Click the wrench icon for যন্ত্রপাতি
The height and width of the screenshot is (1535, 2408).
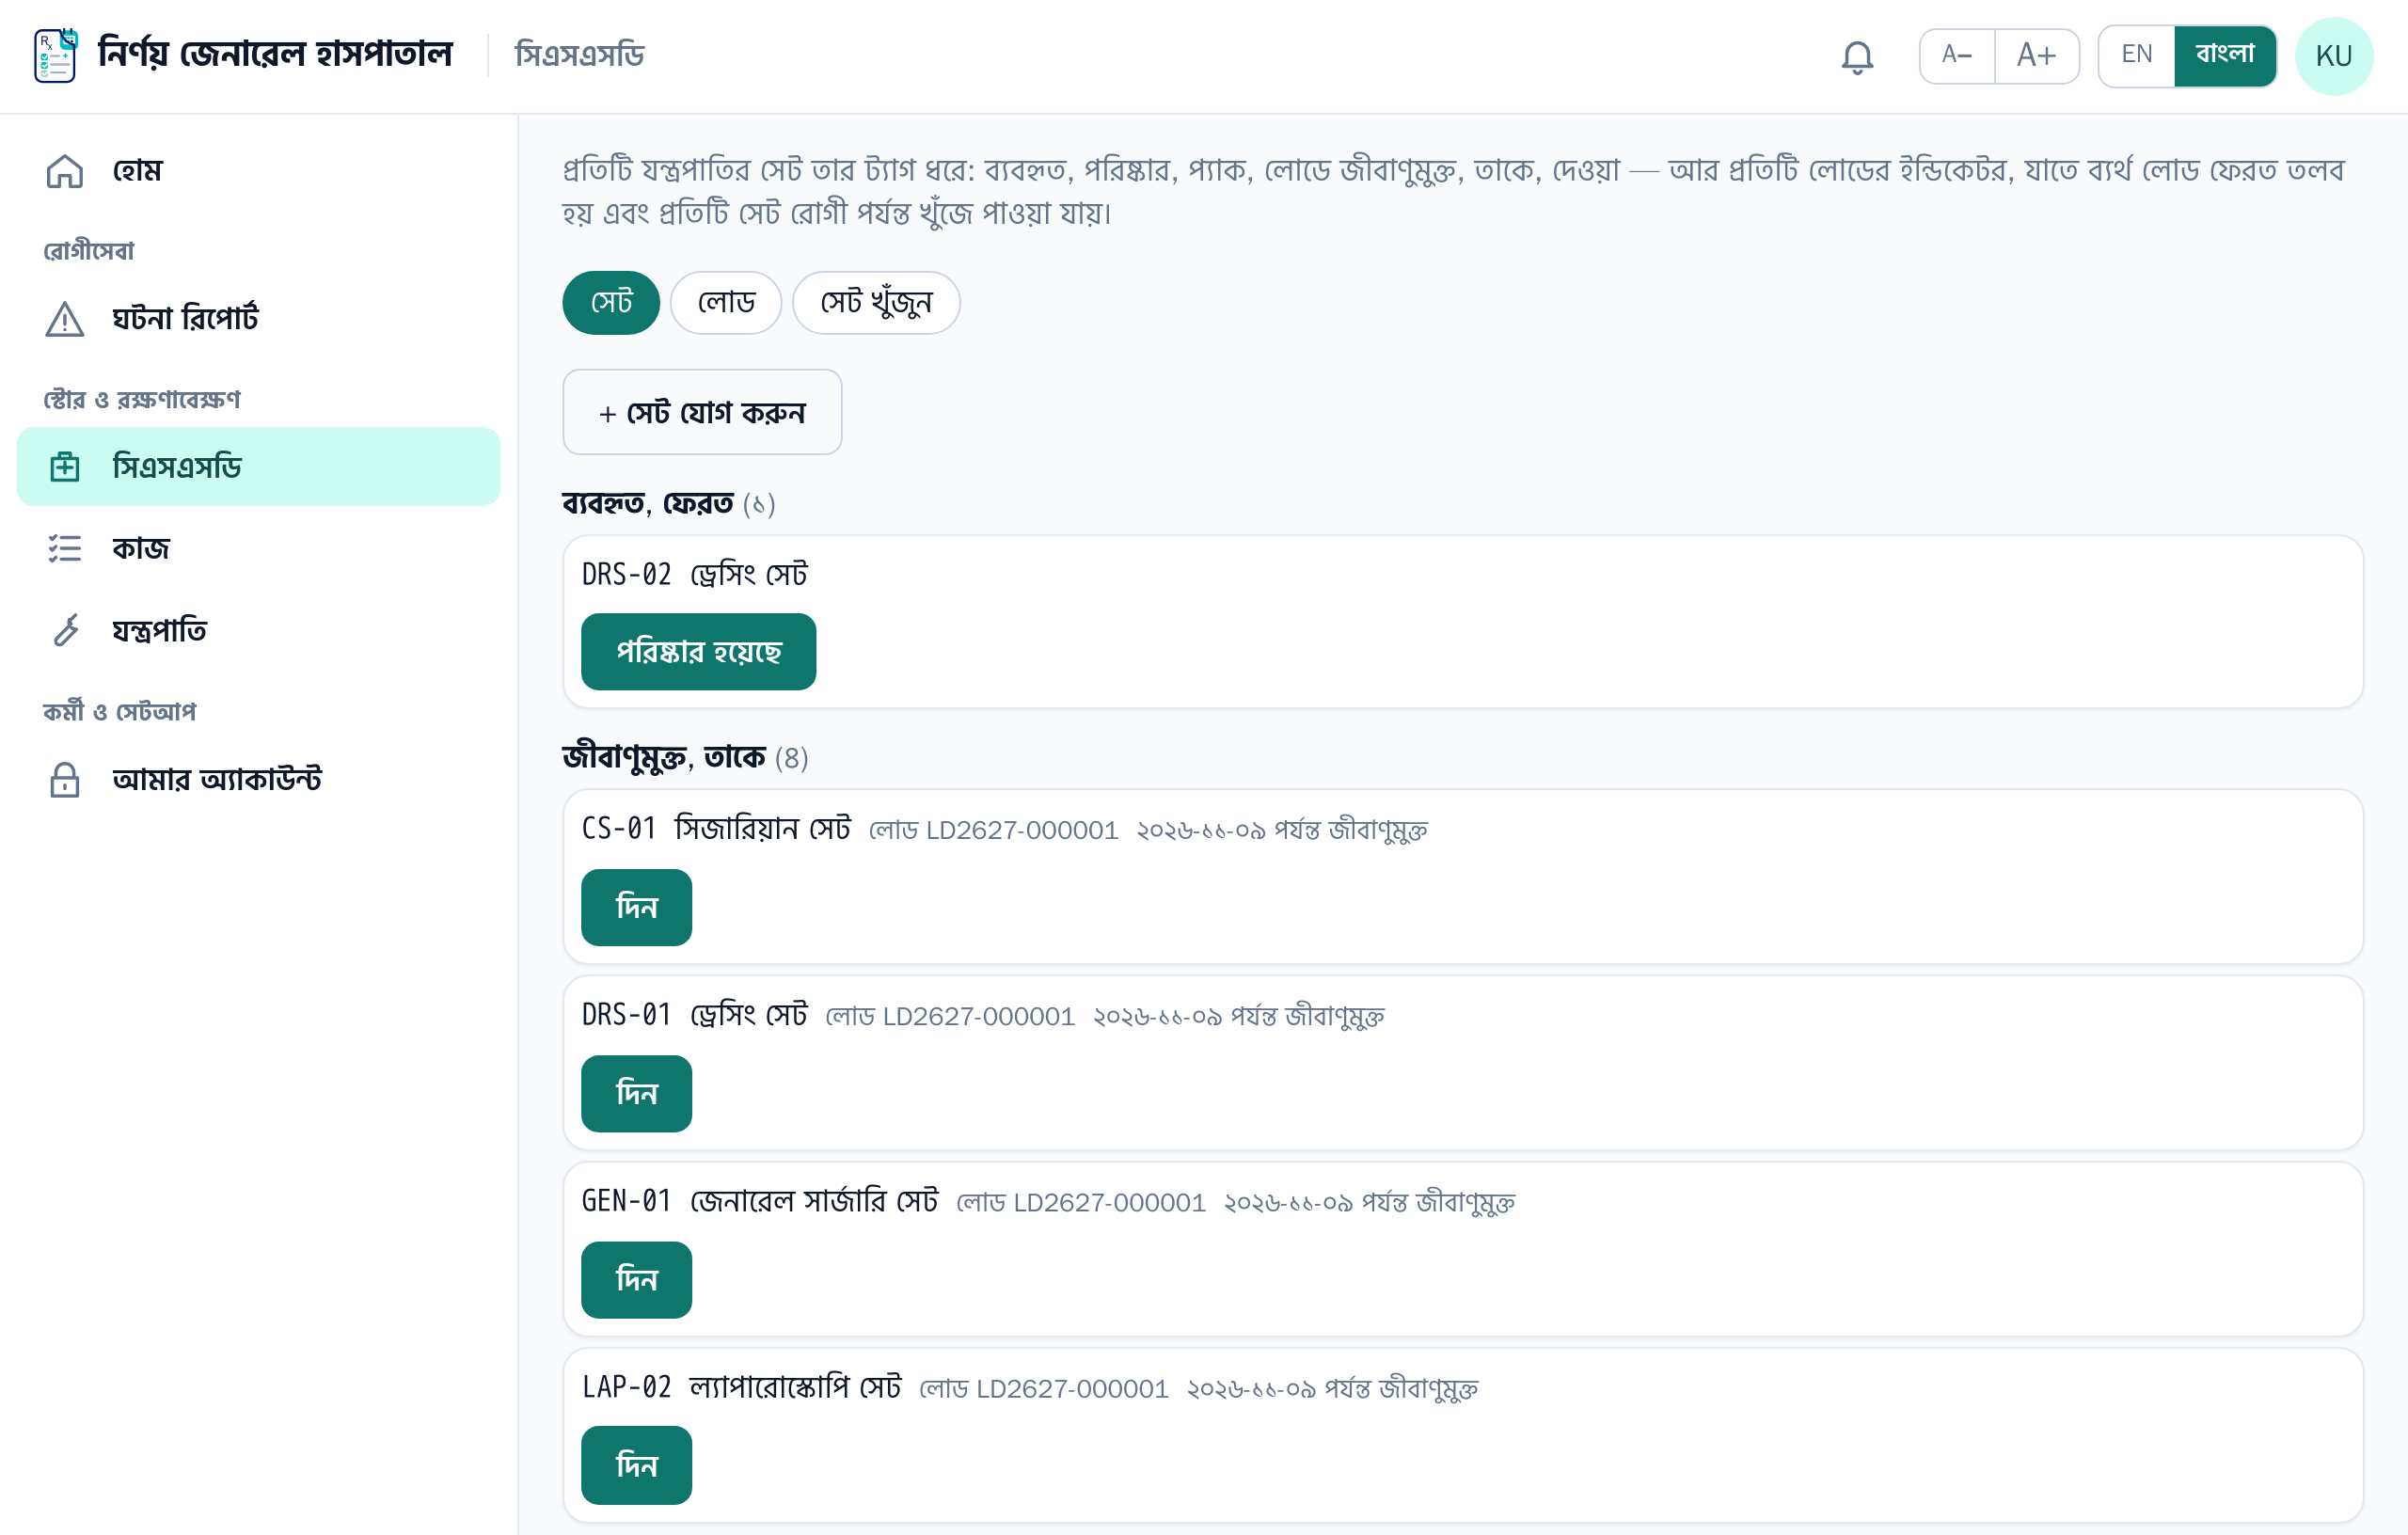(x=65, y=630)
